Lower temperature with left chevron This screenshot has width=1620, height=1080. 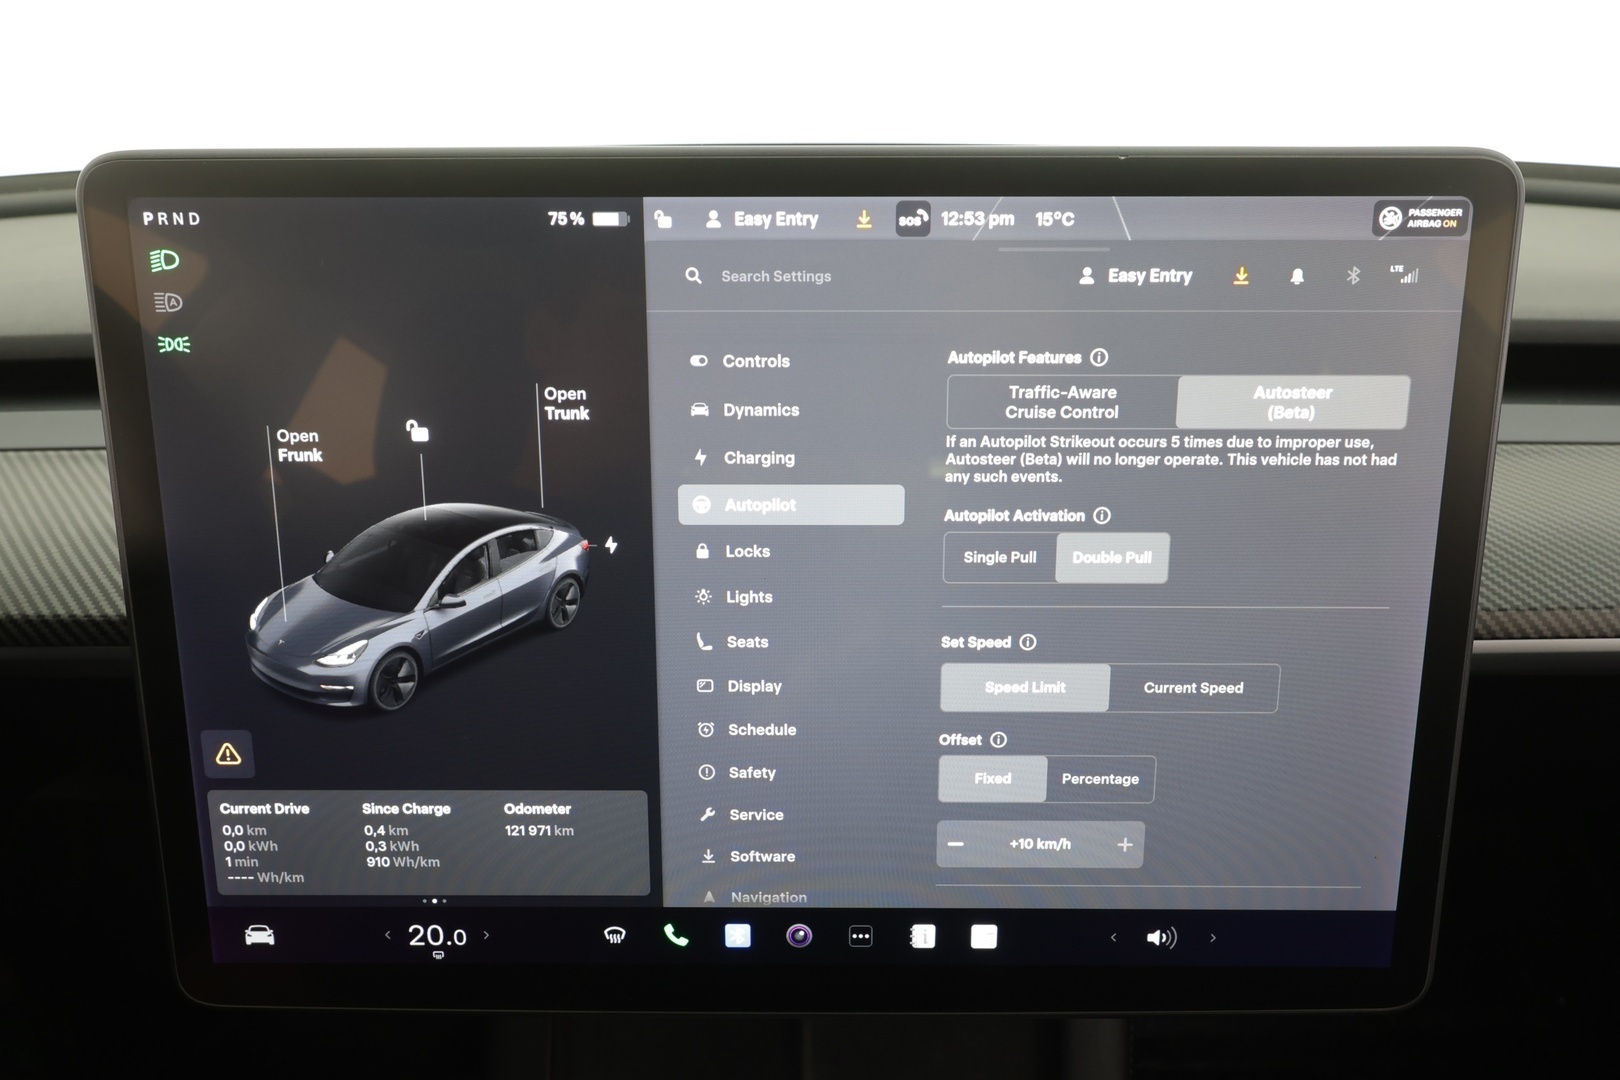pos(388,935)
